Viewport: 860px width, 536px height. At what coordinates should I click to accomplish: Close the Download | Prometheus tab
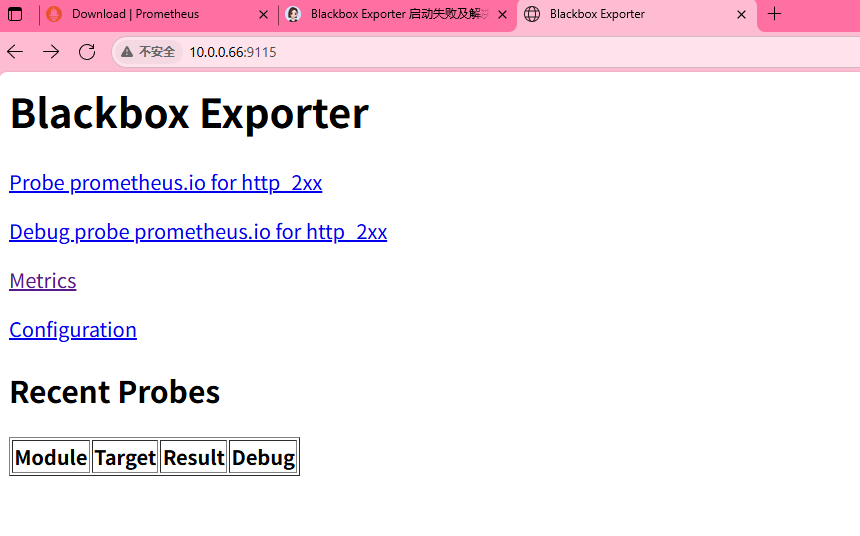(263, 14)
